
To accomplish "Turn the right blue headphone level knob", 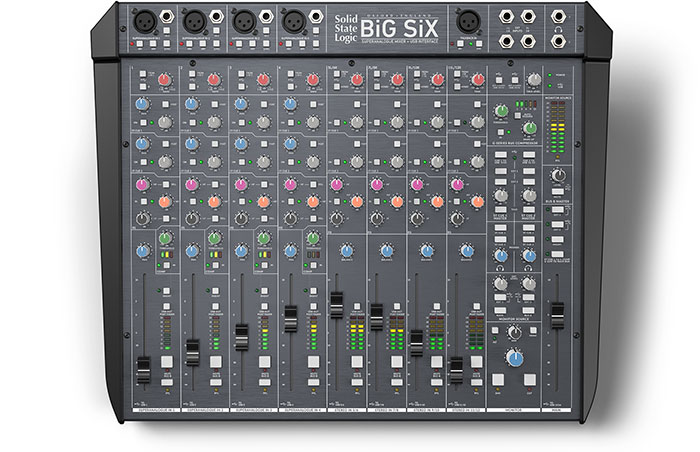I will click(x=529, y=255).
